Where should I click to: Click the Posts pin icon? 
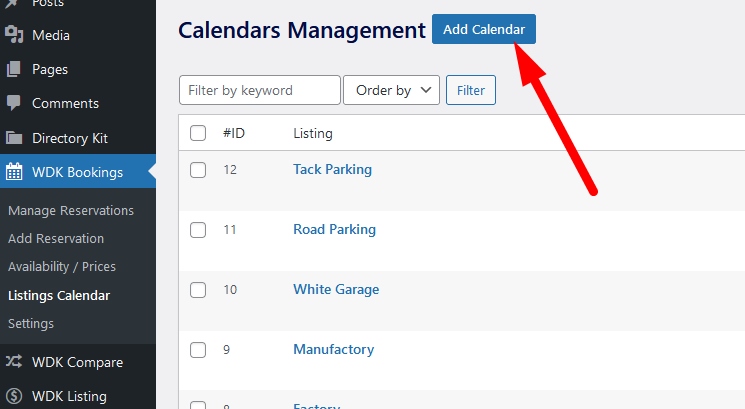pos(12,3)
